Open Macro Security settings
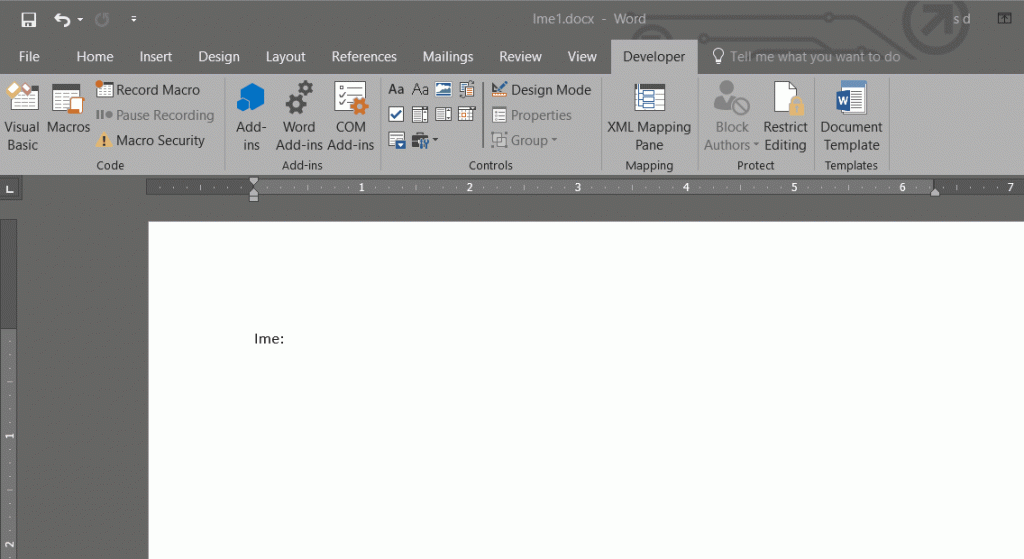1024x559 pixels. click(x=151, y=140)
